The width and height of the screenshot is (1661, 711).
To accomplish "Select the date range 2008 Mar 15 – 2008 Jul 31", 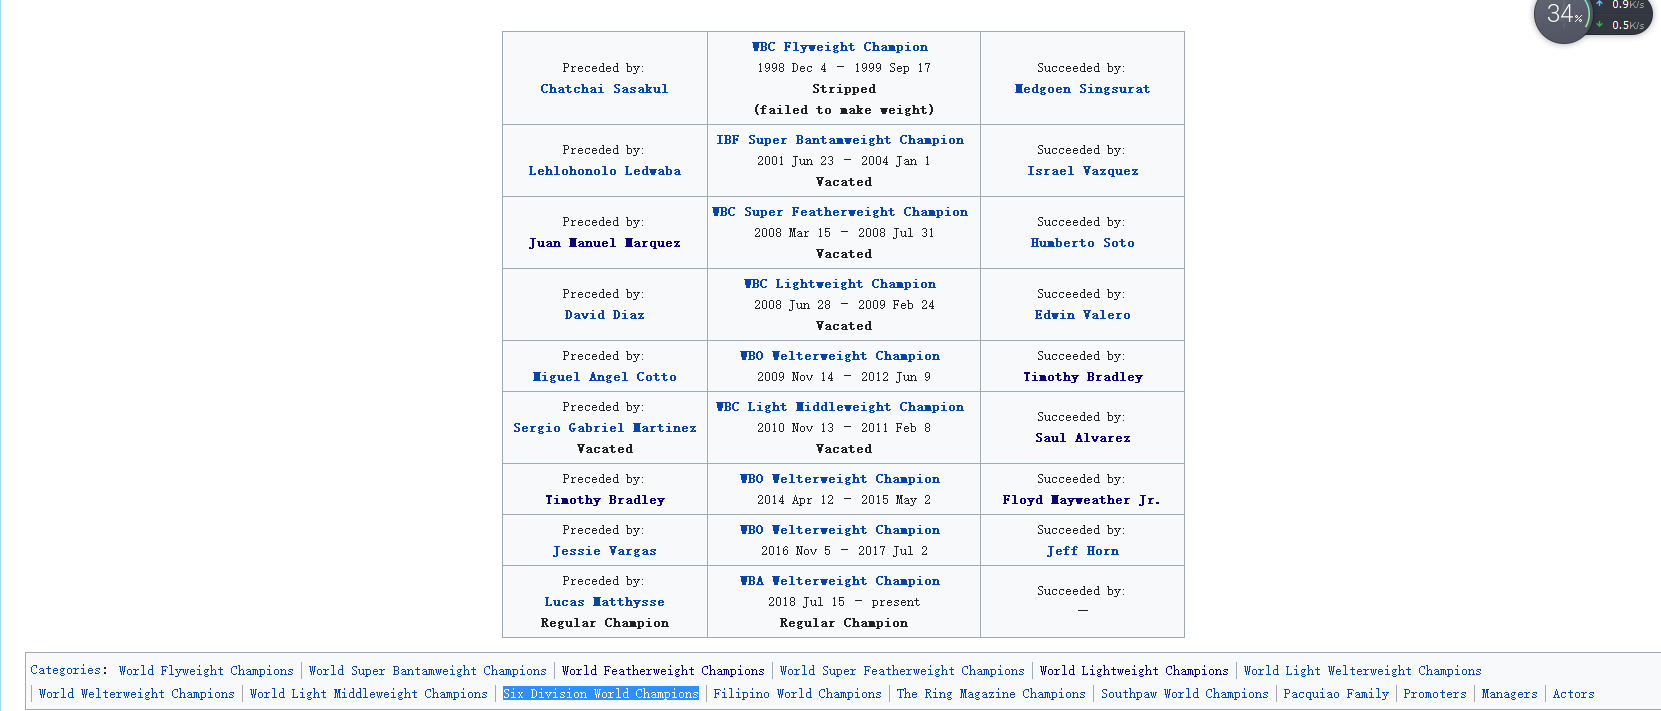I will 844,233.
